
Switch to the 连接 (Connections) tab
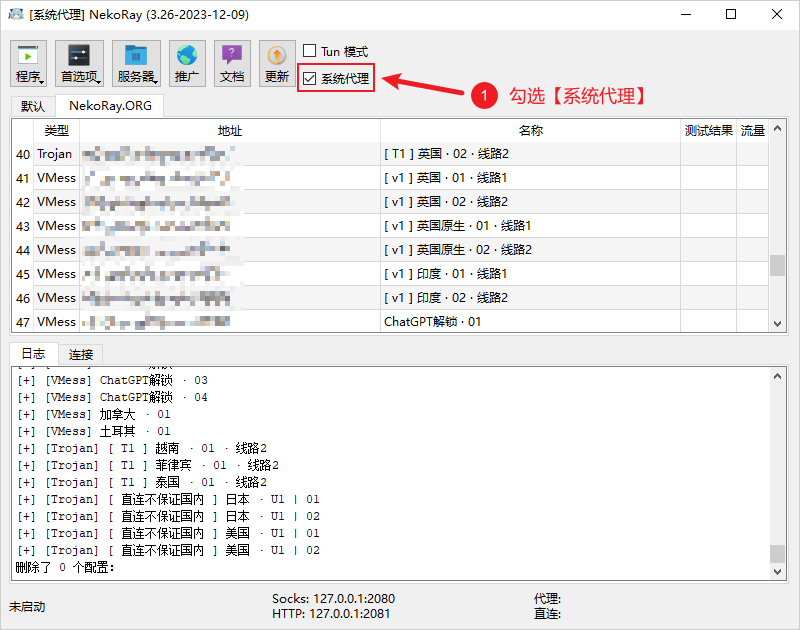pos(81,354)
